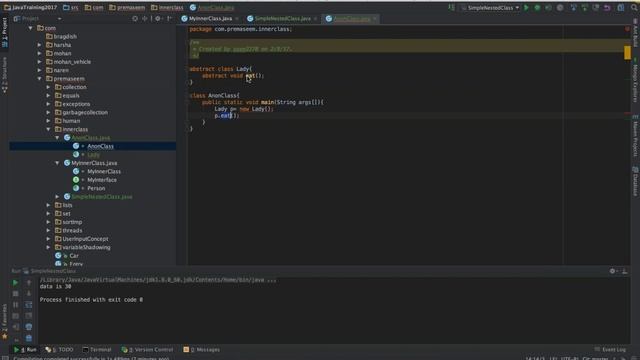
Task: Run with coverage from the top toolbar
Action: click(x=549, y=7)
